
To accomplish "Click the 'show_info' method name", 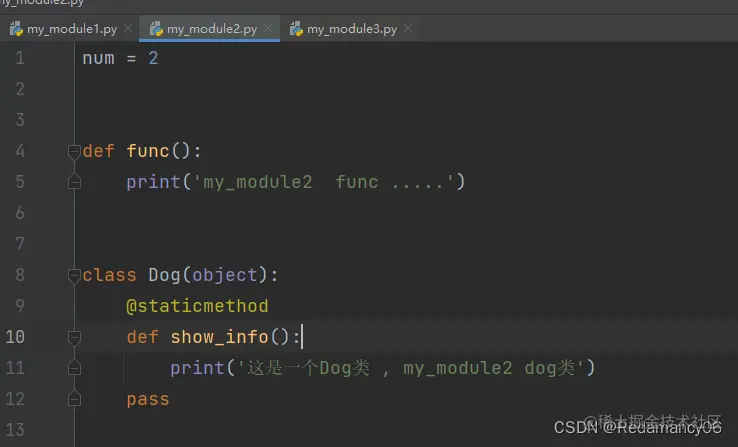I will [219, 337].
